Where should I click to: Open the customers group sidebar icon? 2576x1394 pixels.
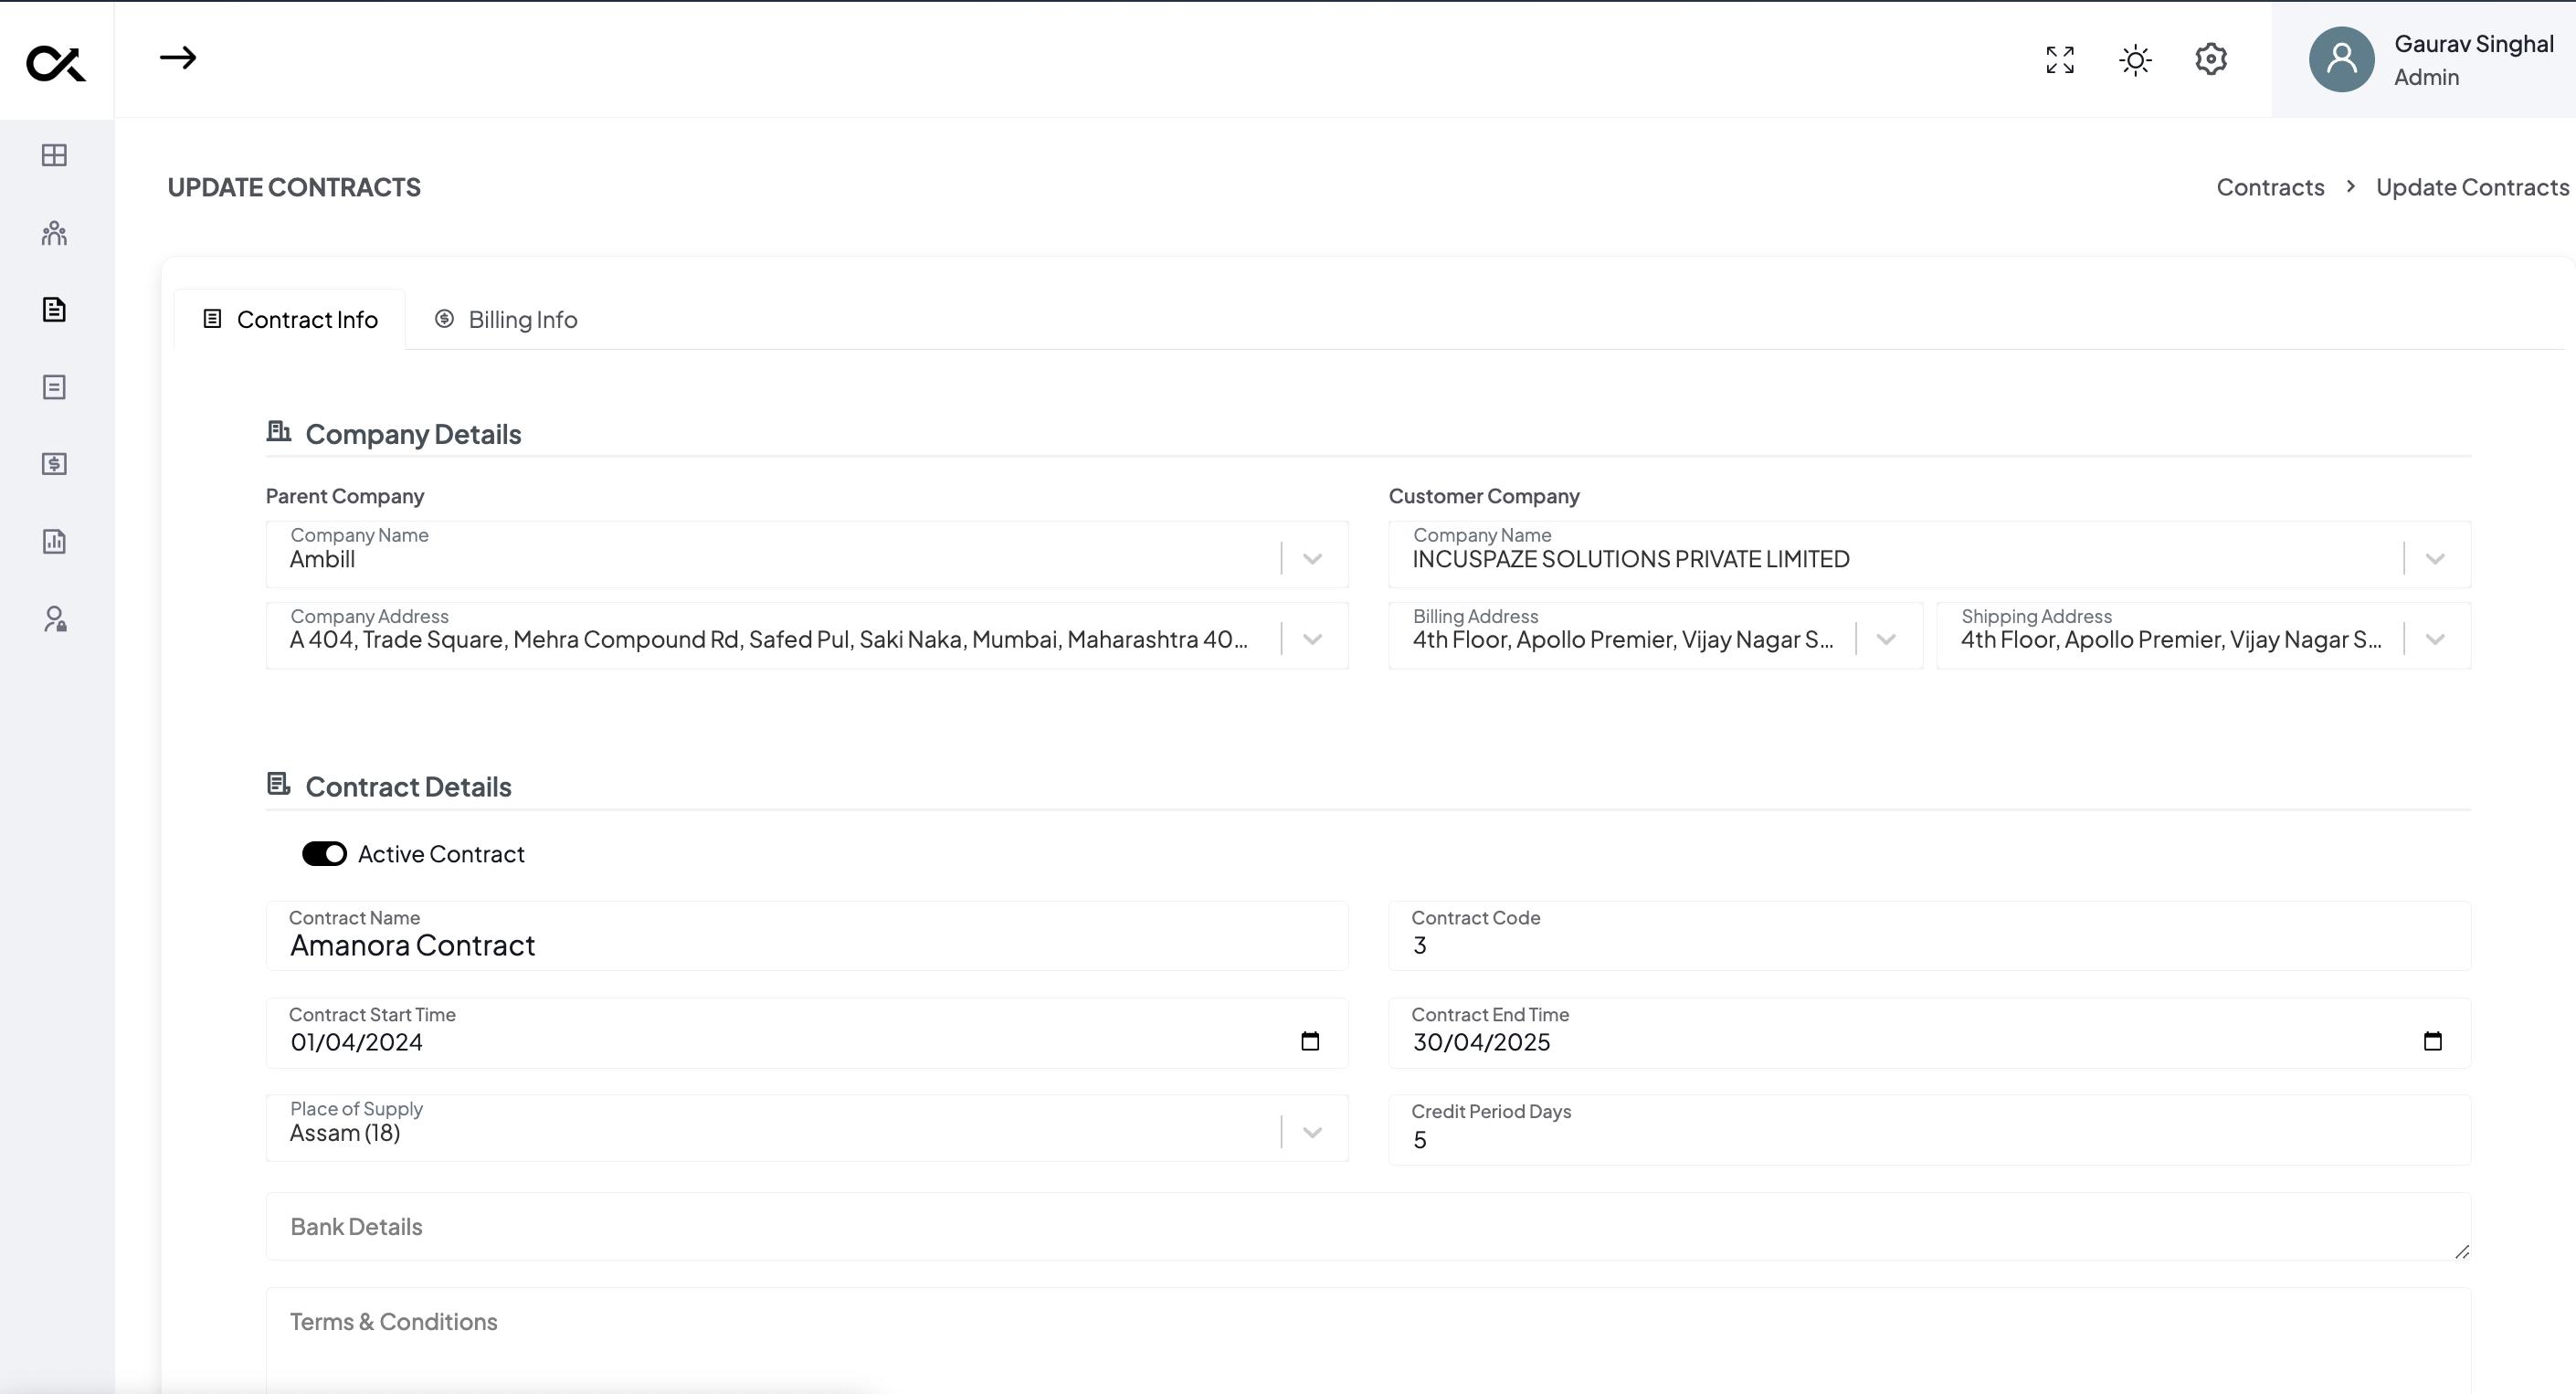(54, 233)
